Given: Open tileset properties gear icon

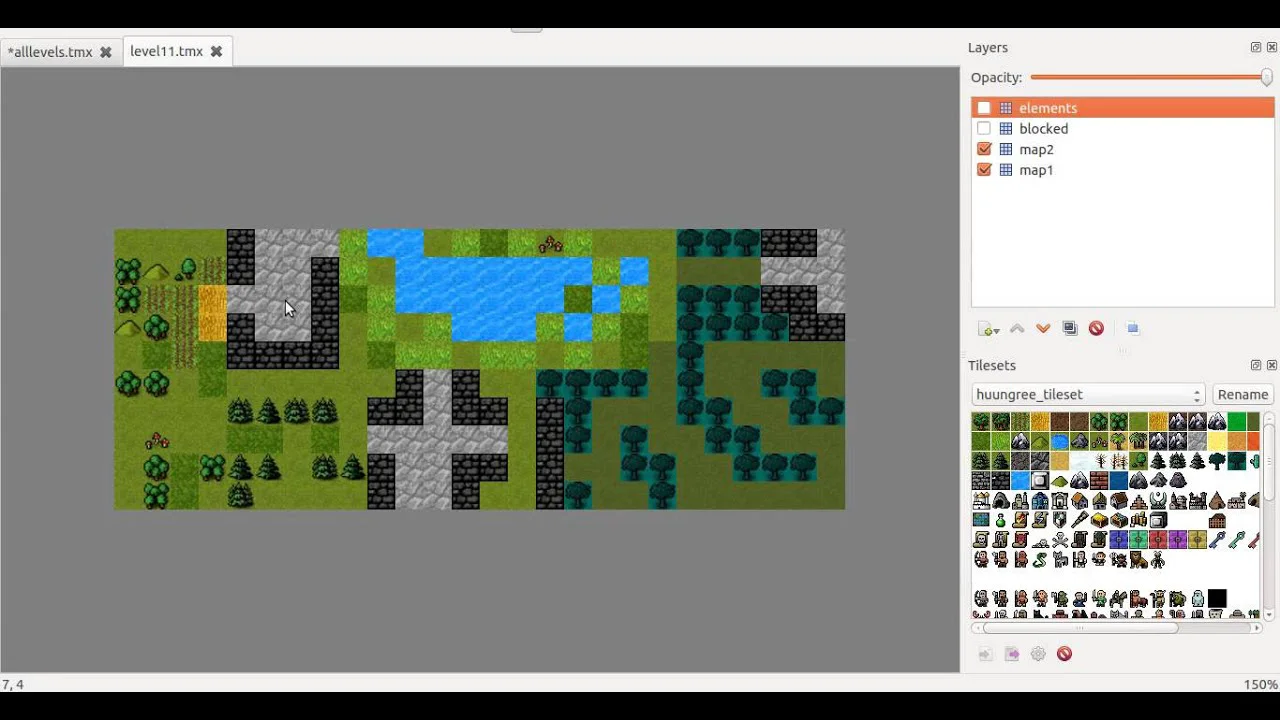Looking at the screenshot, I should [x=1038, y=654].
